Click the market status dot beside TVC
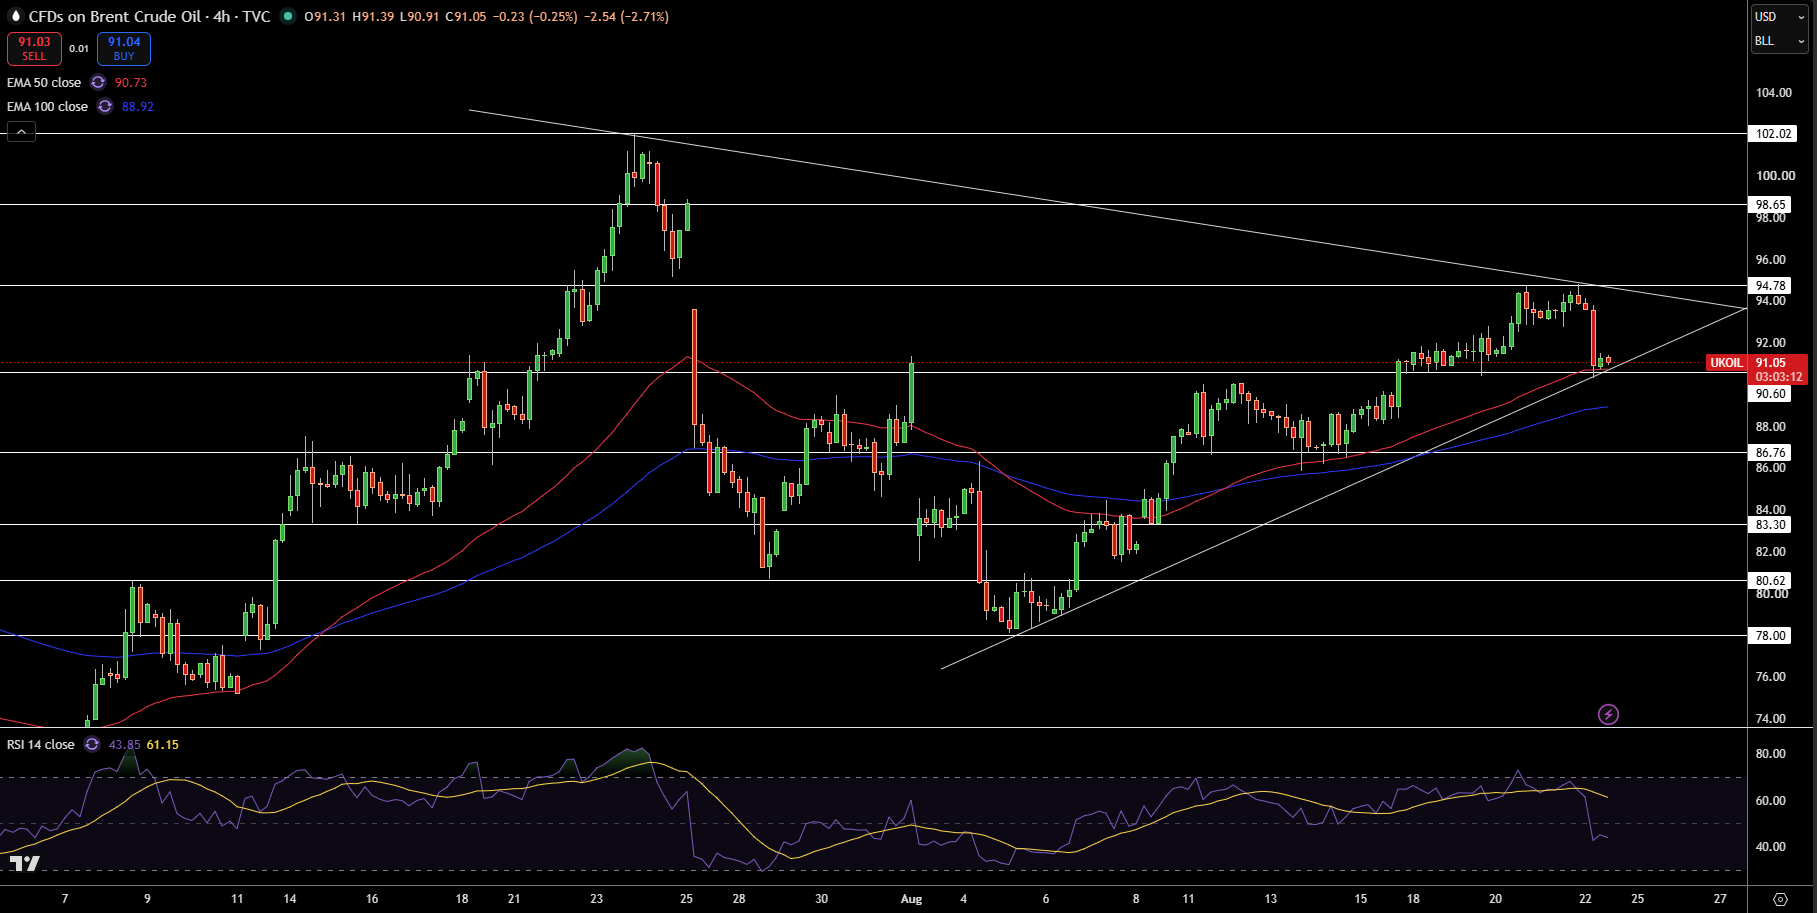 288,16
